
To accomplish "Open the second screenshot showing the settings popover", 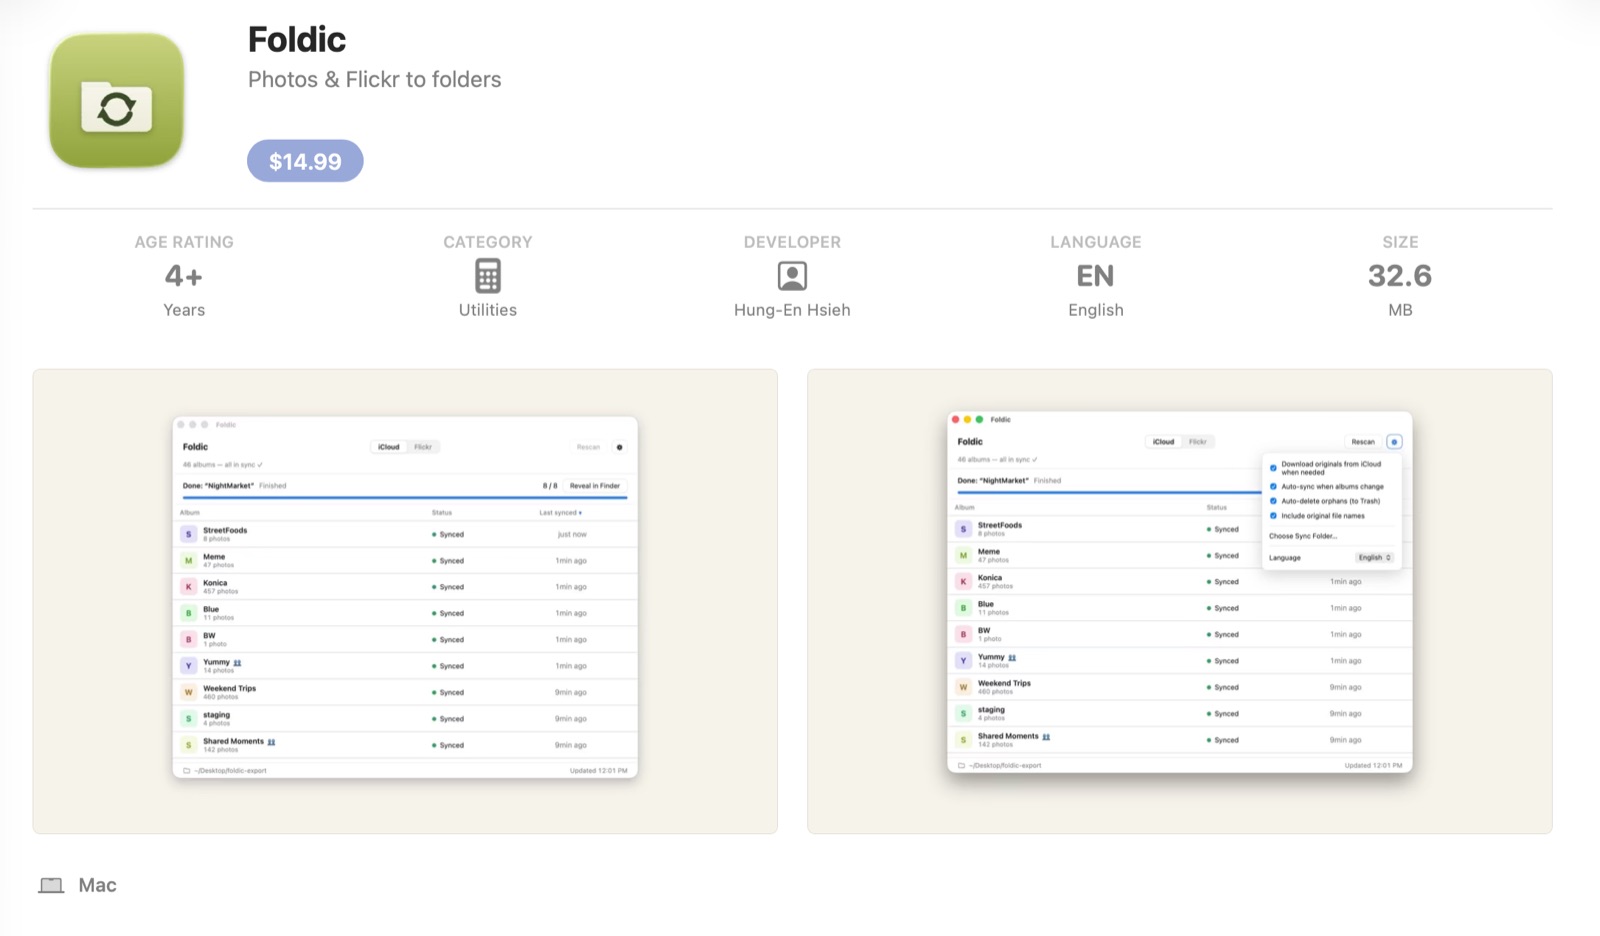I will pyautogui.click(x=1180, y=601).
